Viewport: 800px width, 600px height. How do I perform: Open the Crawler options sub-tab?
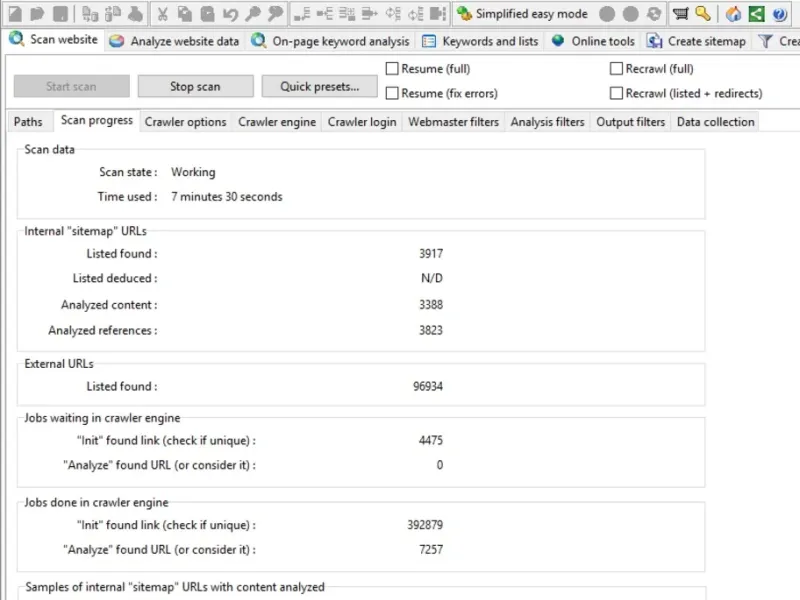point(185,122)
